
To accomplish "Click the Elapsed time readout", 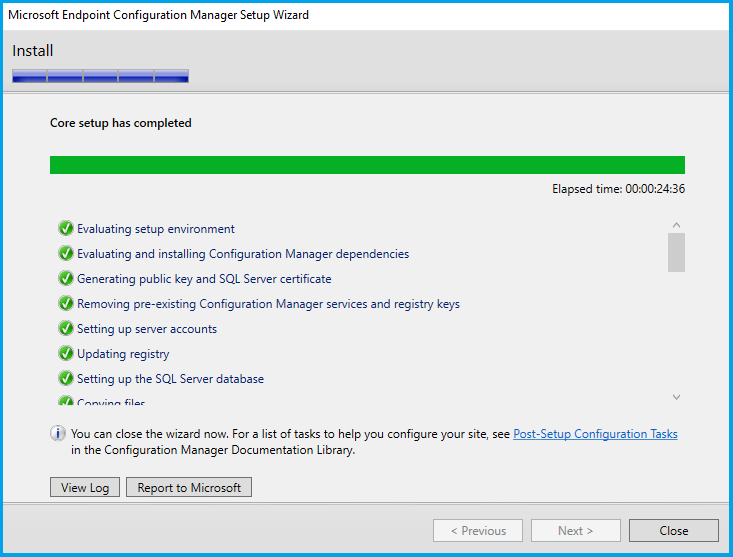I will 618,188.
